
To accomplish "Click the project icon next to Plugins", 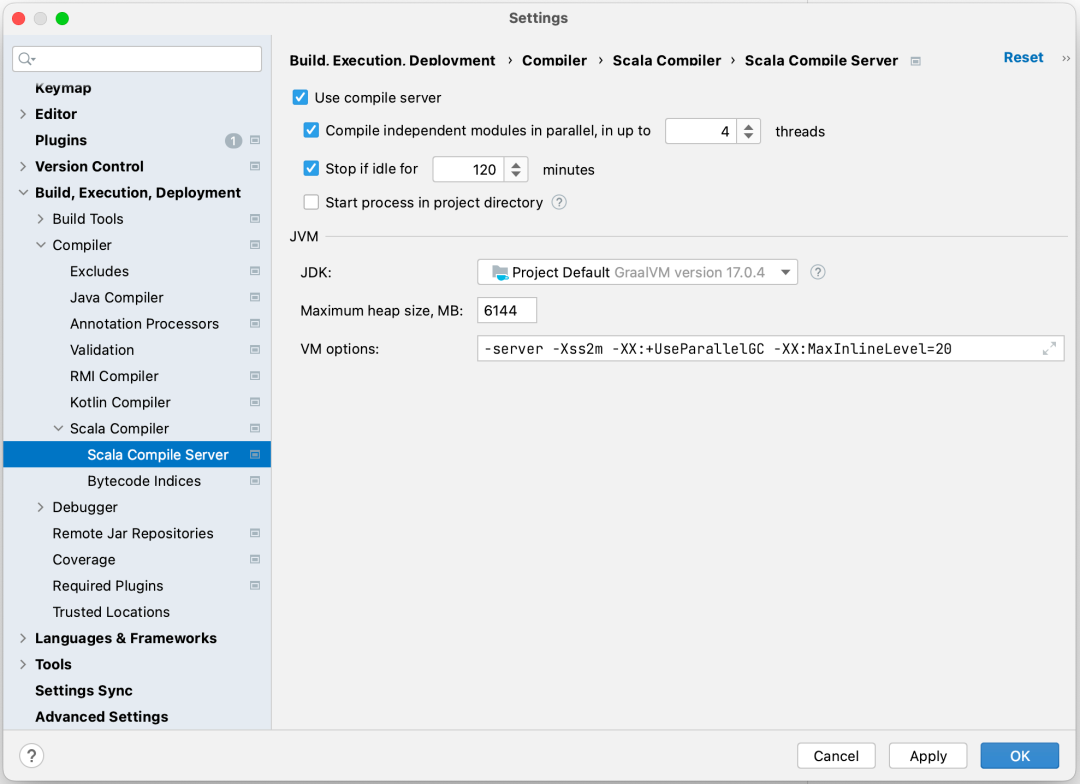I will point(255,141).
